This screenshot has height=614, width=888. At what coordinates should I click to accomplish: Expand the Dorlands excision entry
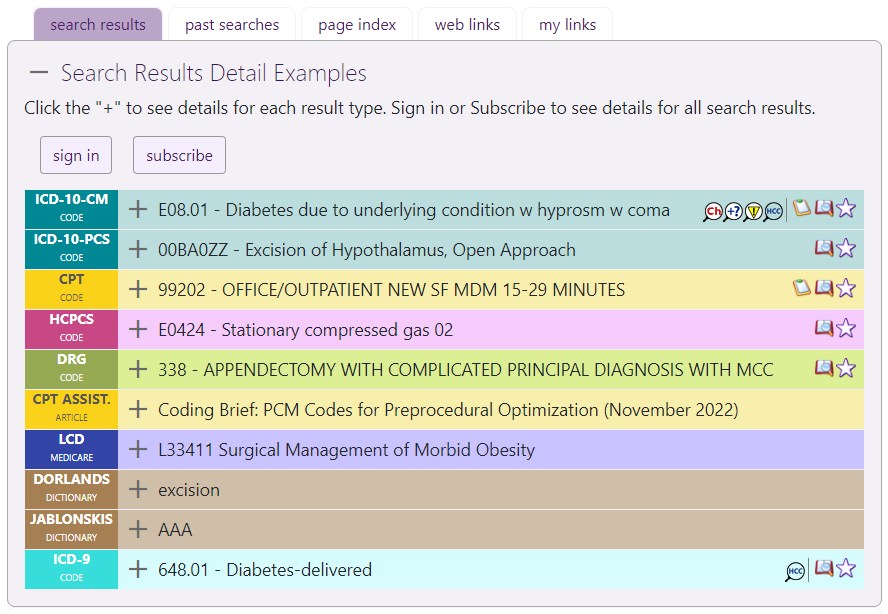coord(138,489)
